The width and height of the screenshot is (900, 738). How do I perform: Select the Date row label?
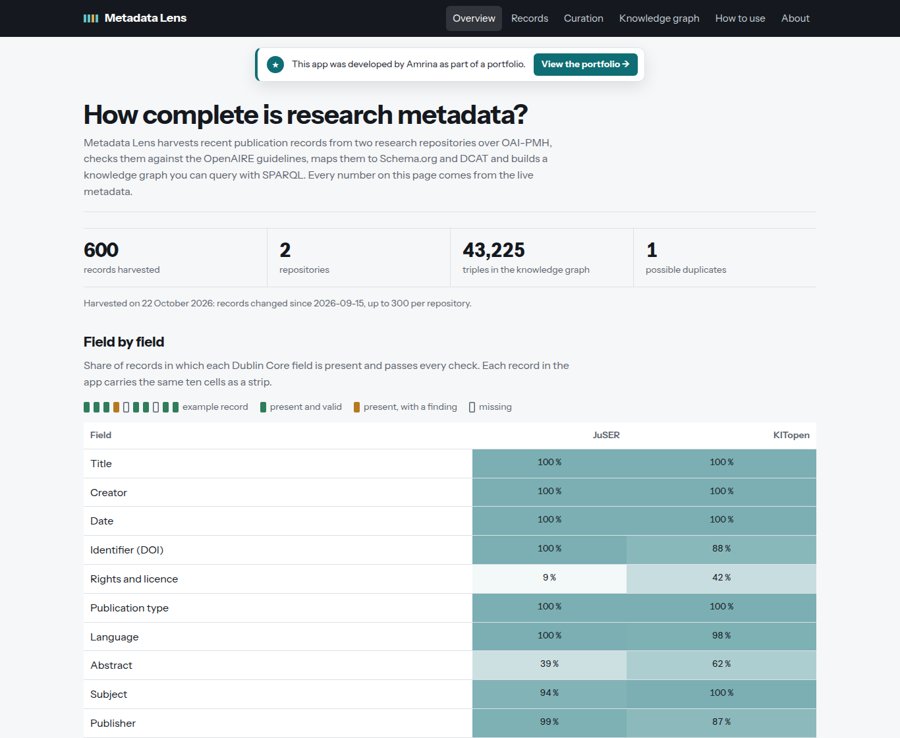(102, 521)
